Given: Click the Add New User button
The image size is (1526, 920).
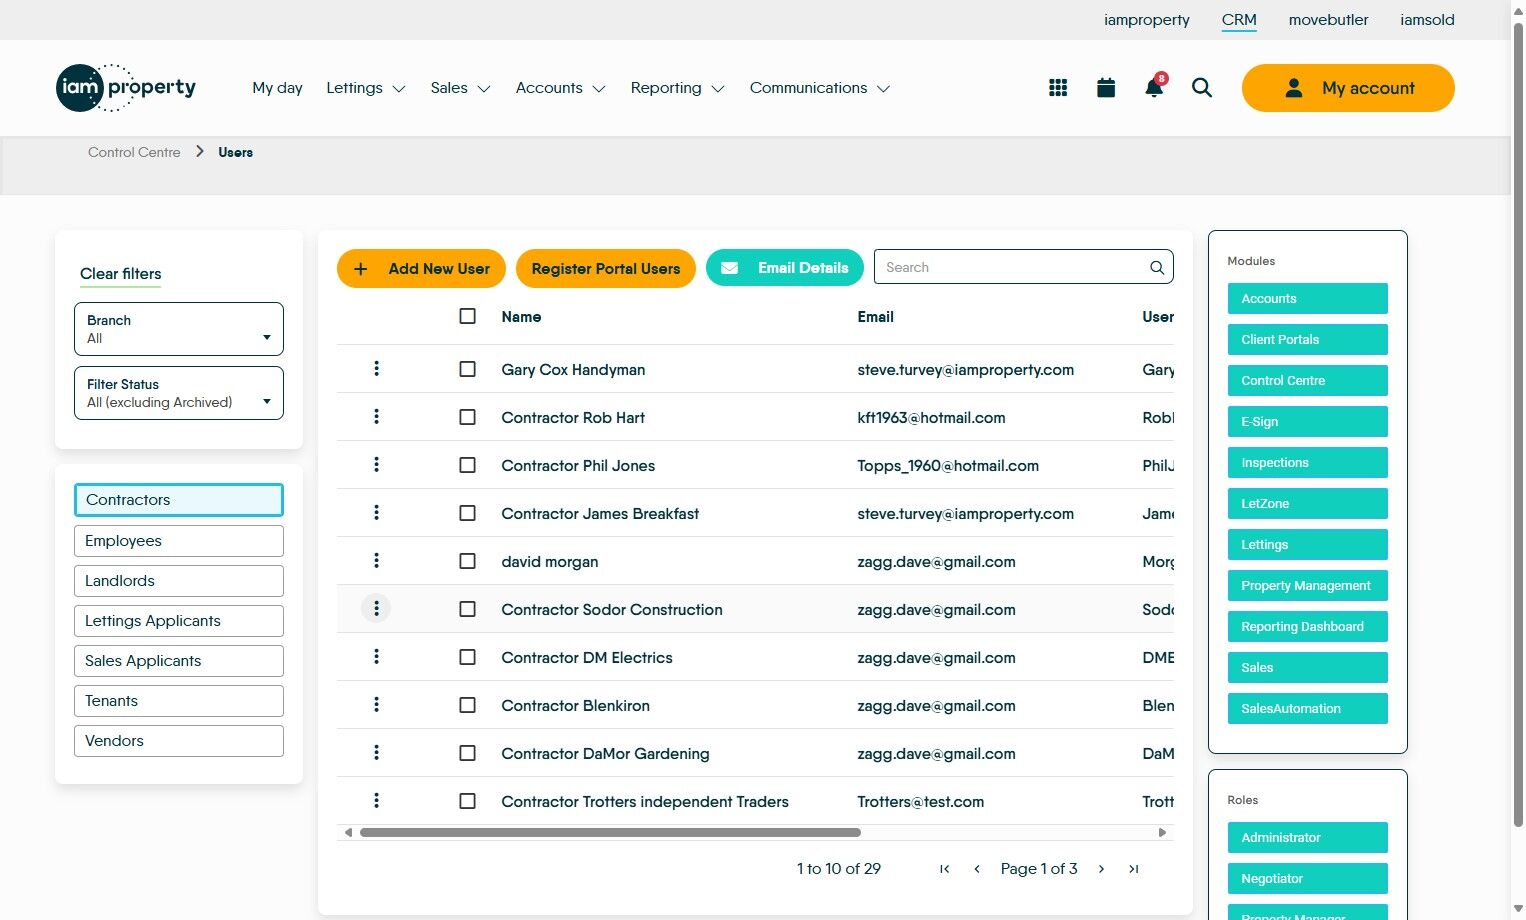Looking at the screenshot, I should pyautogui.click(x=421, y=268).
